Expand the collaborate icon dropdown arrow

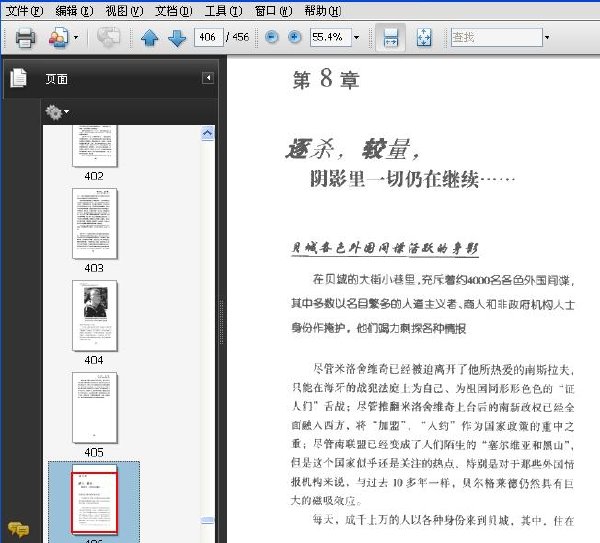click(x=76, y=38)
